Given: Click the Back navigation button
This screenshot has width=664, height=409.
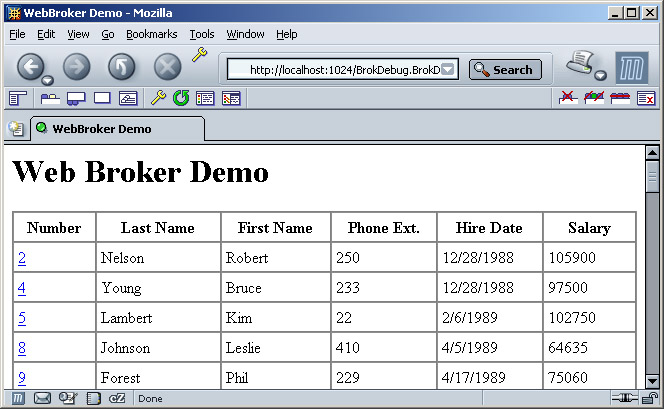Looking at the screenshot, I should point(30,67).
